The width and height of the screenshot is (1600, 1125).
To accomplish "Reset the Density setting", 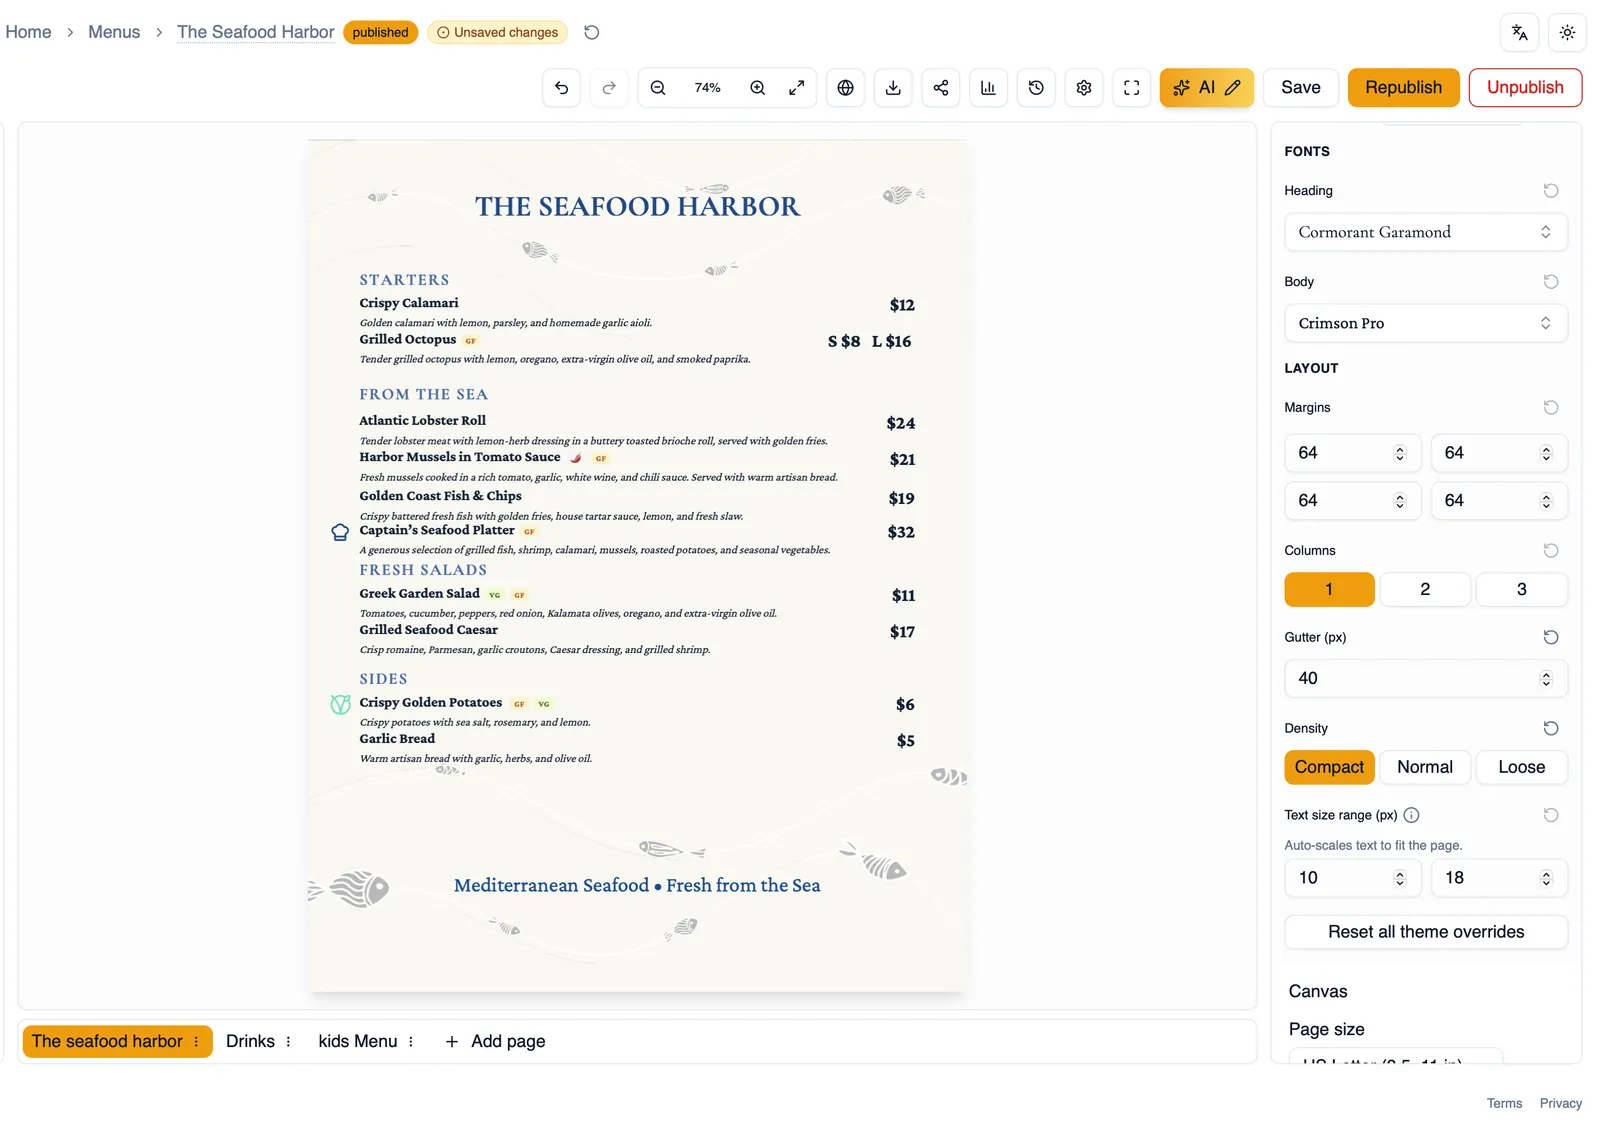I will pyautogui.click(x=1551, y=728).
